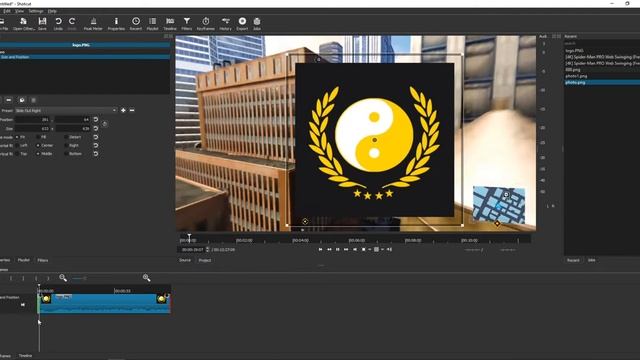Show the Recent files panel icon
This screenshot has width=640, height=360.
136,24
